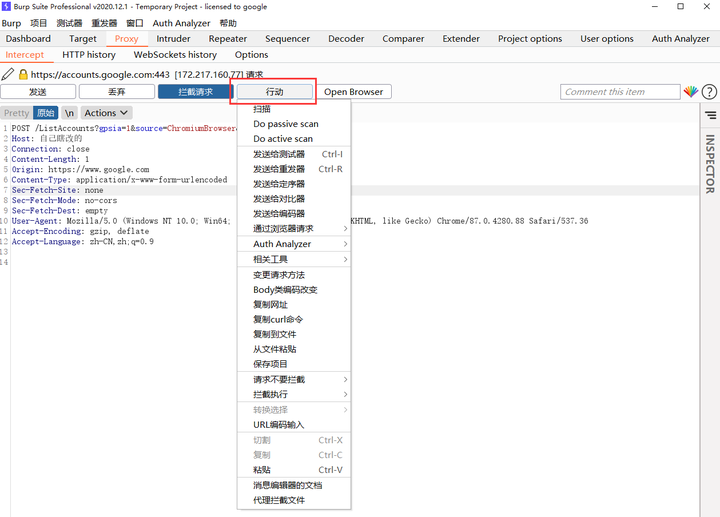
Task: Open the Inspector panel menu icon
Action: [x=711, y=115]
